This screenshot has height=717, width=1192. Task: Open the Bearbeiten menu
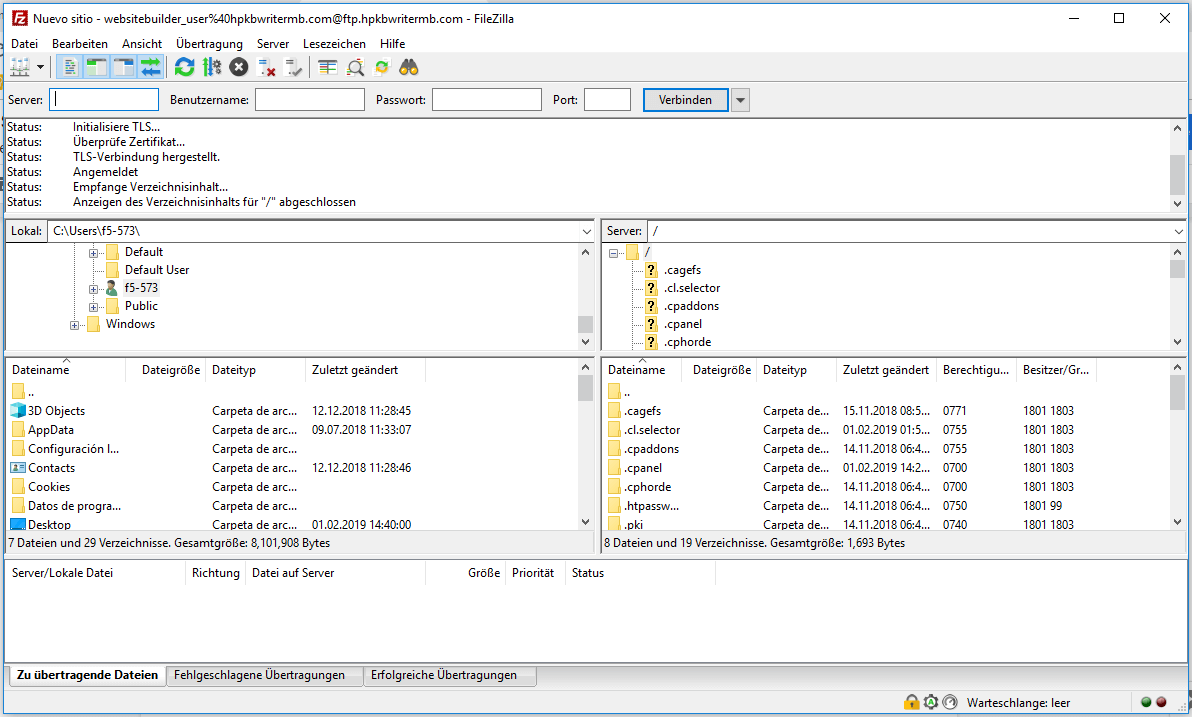point(80,44)
